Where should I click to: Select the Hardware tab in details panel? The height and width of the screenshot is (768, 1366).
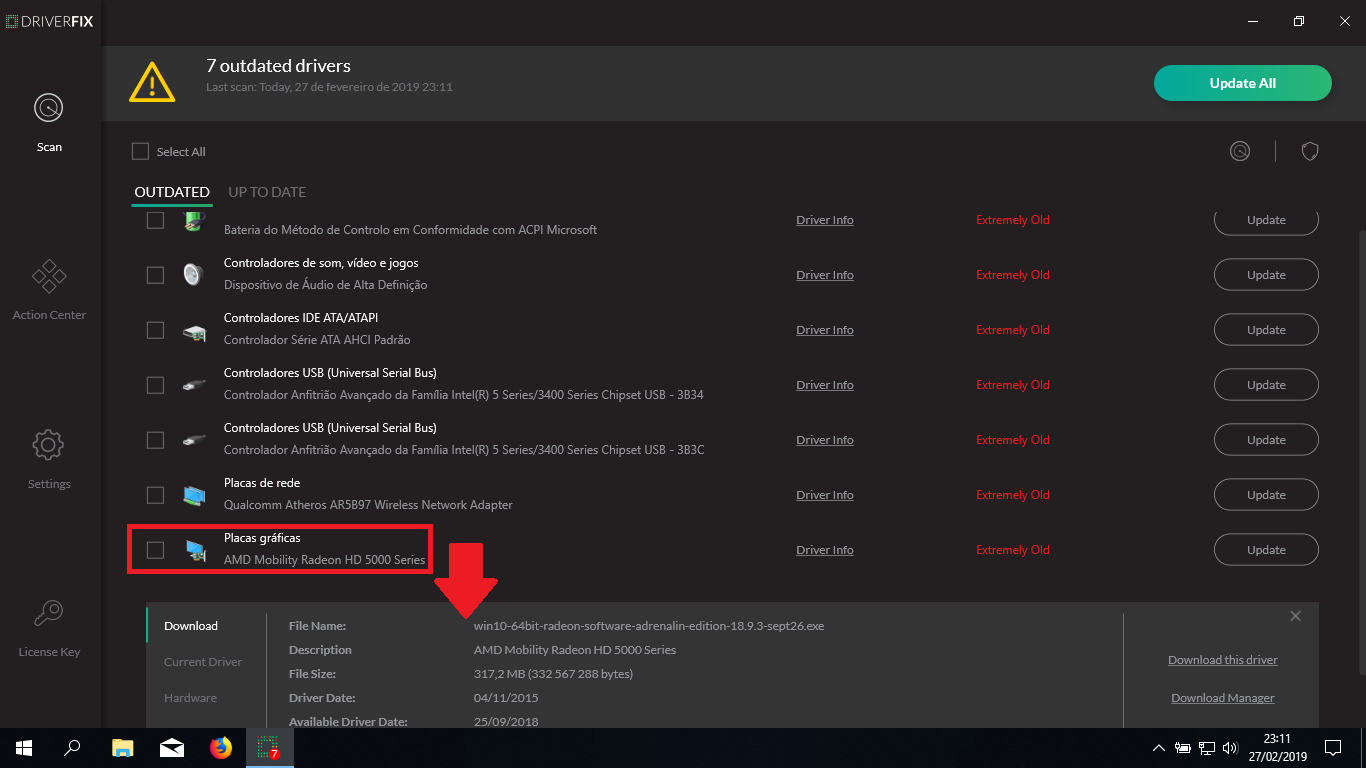coord(190,698)
